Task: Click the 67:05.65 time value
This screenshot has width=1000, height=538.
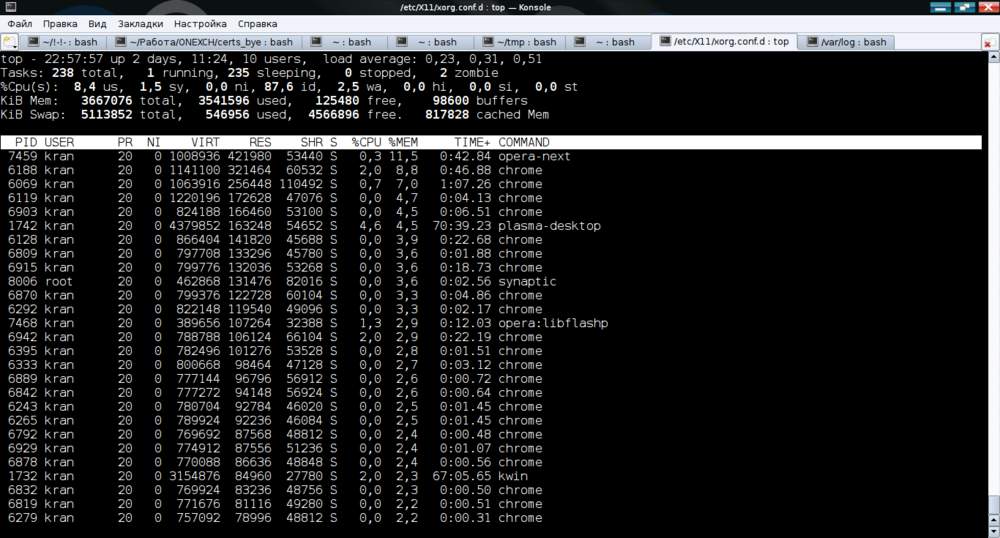Action: 462,476
